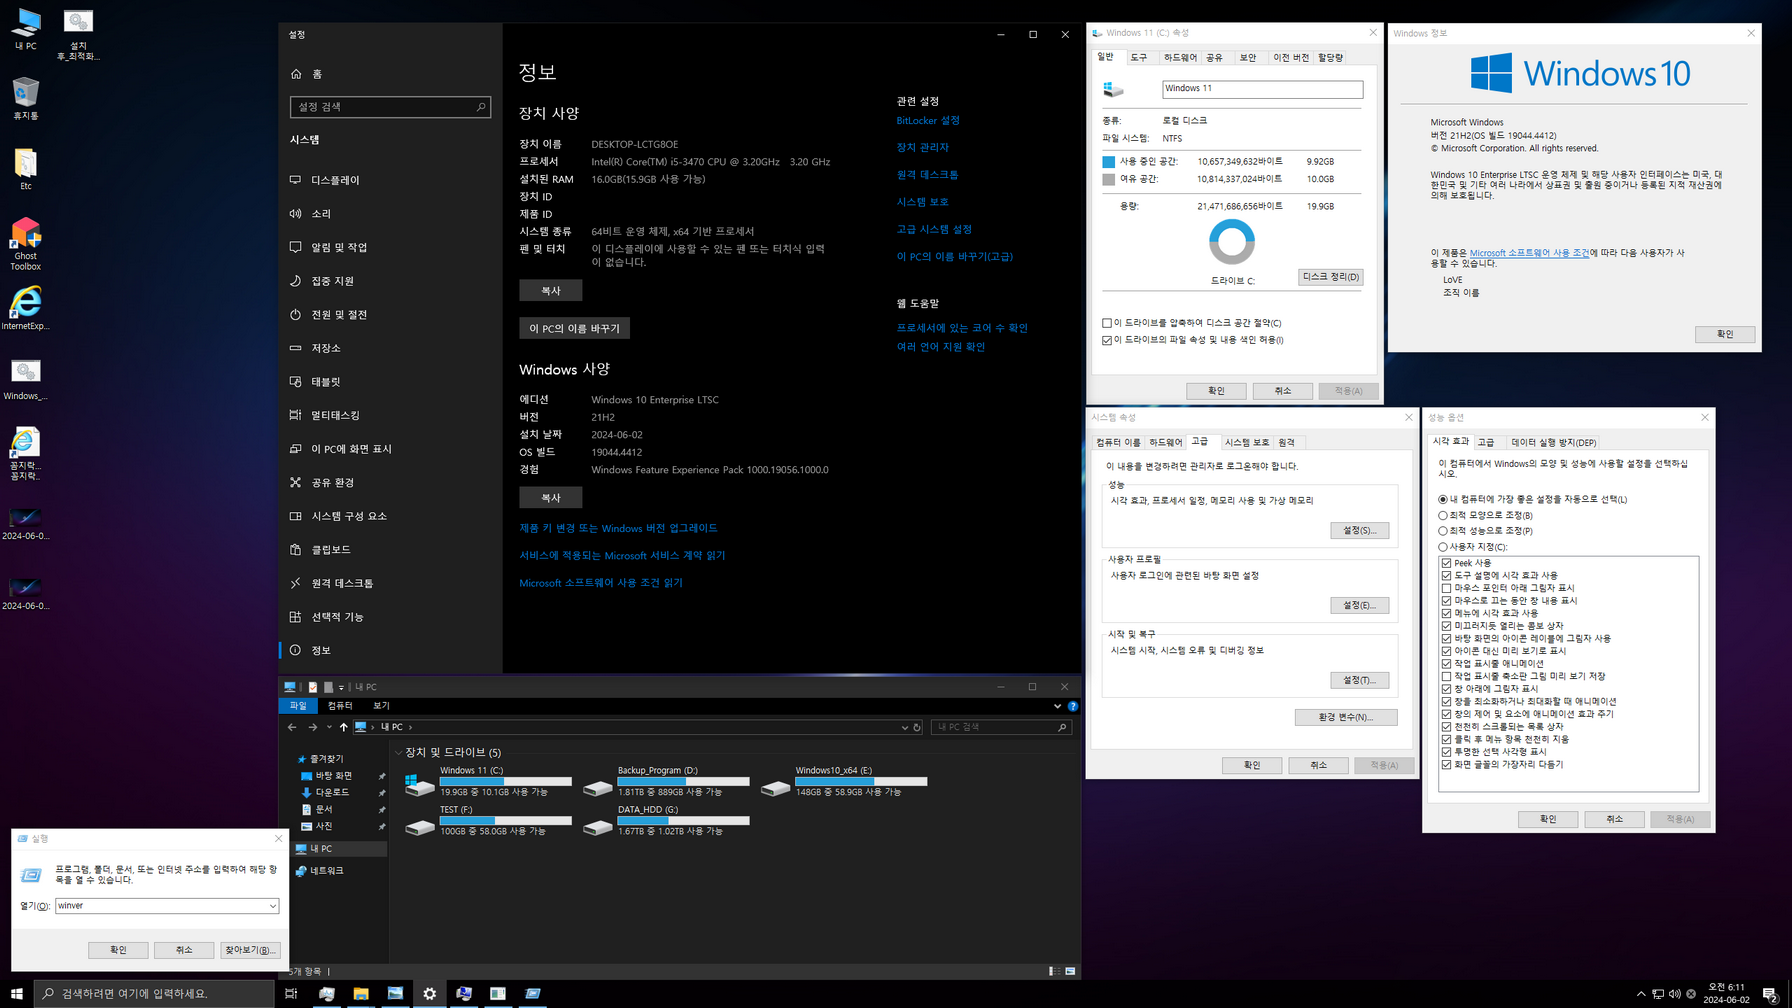Open the BitLocker 설정 link

[928, 120]
